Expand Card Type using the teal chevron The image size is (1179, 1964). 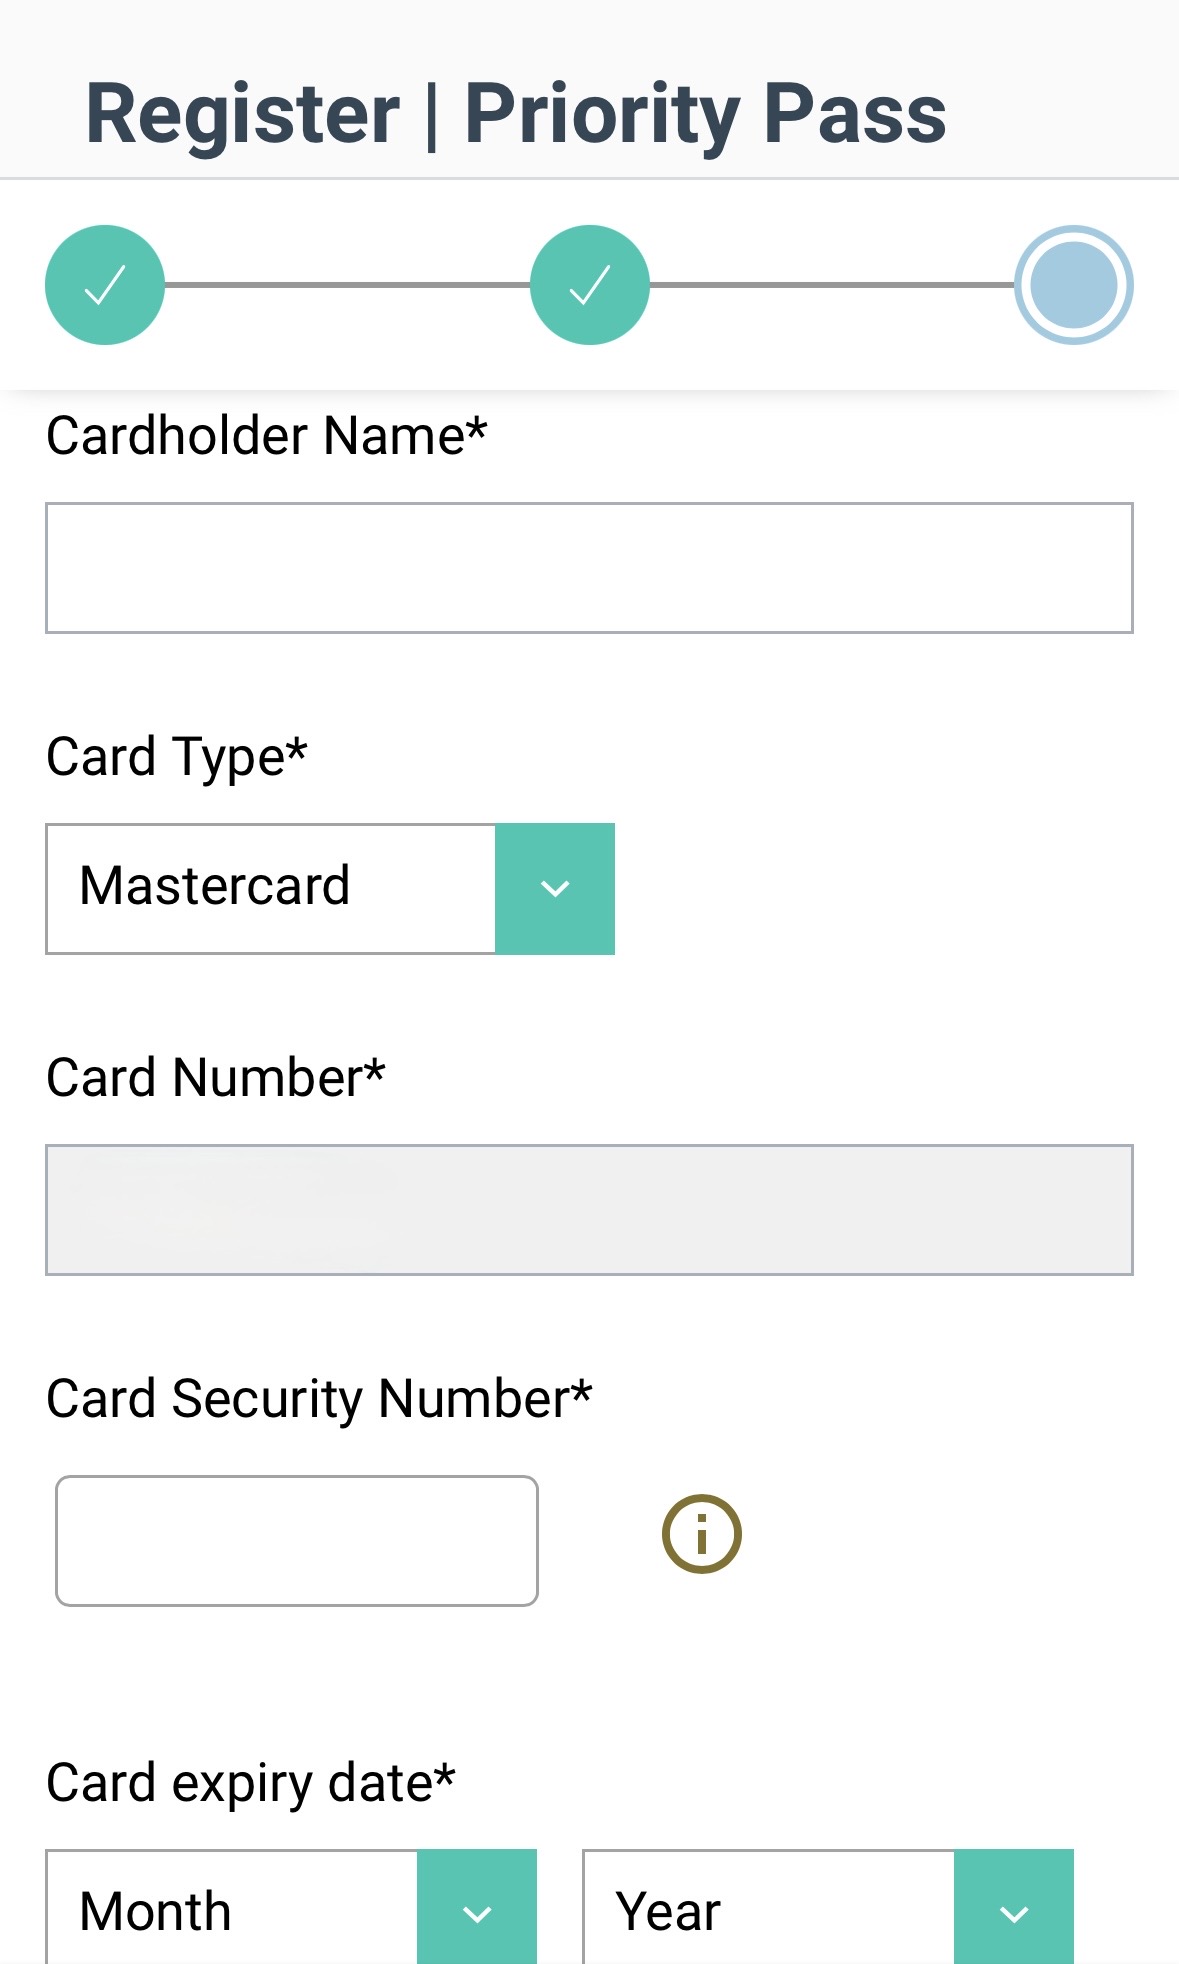point(555,889)
